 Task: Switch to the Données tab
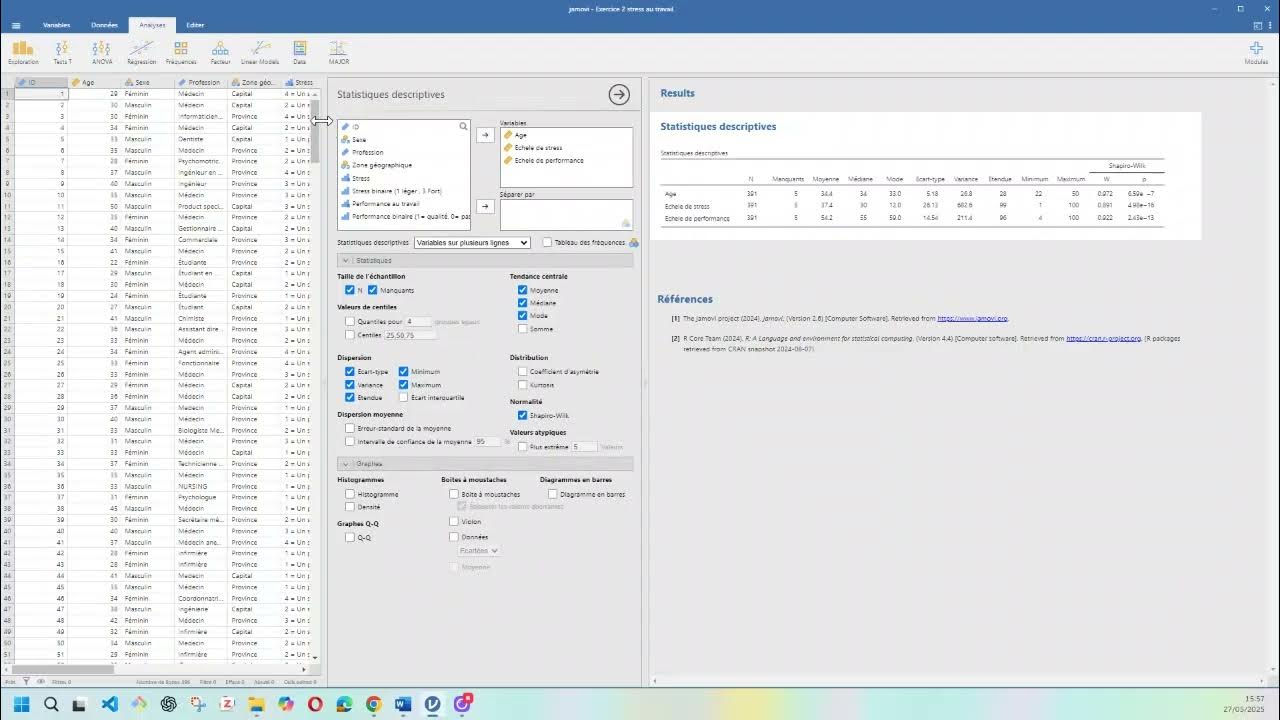click(104, 25)
